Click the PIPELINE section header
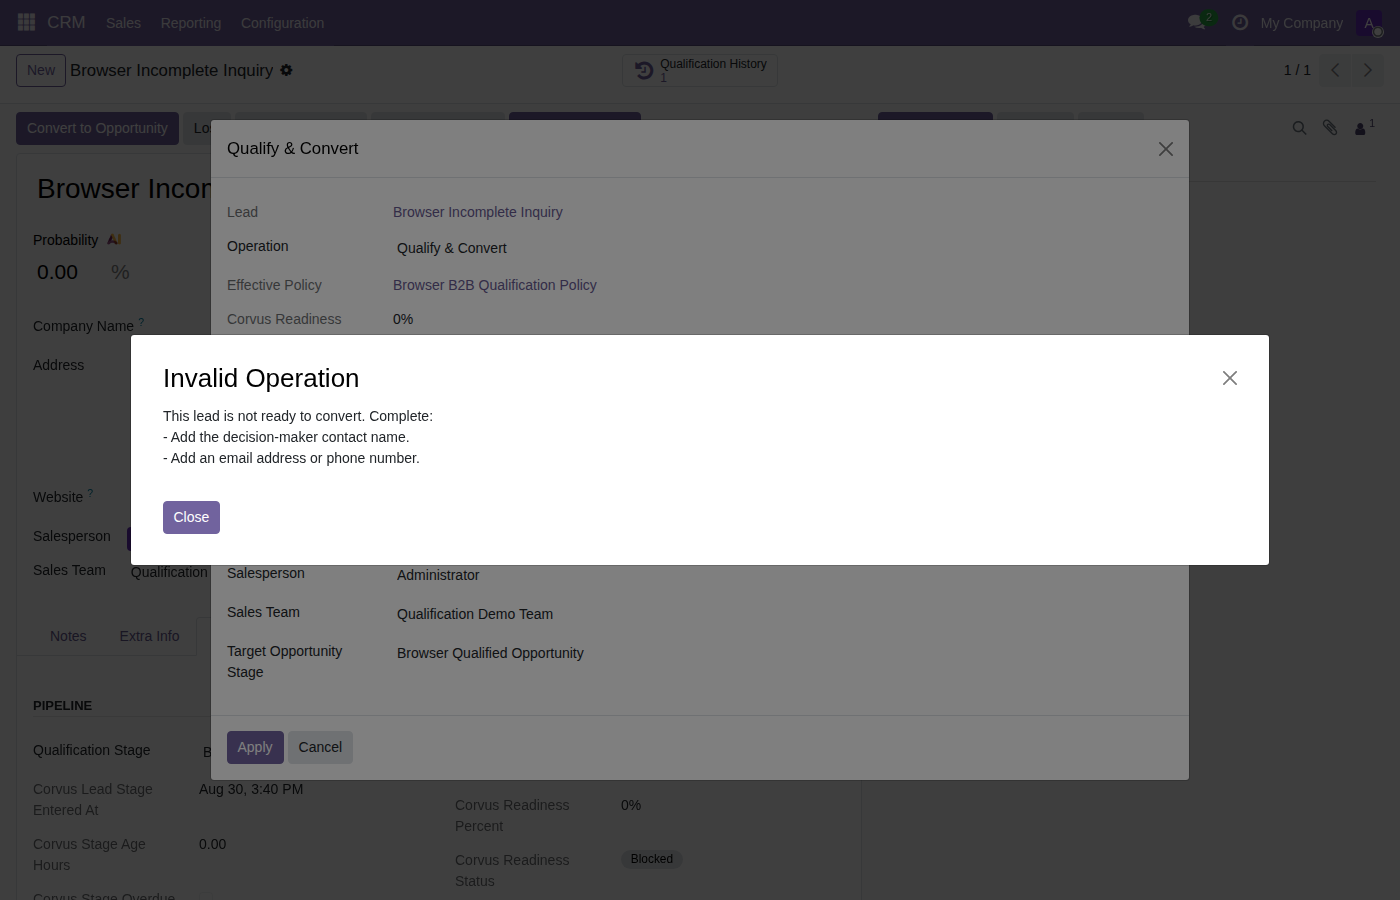This screenshot has width=1400, height=900. click(x=62, y=705)
